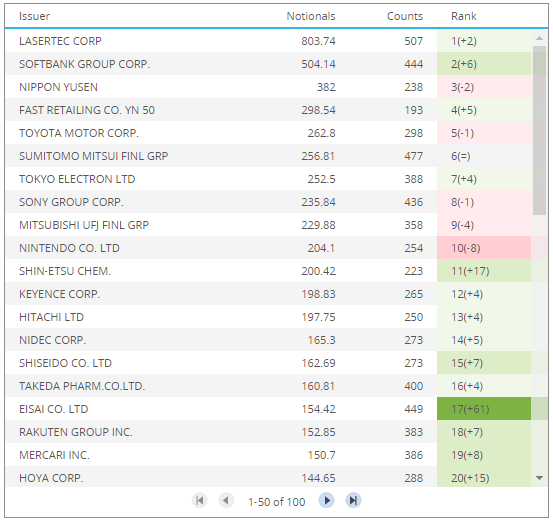Click the 507 counts value
553x520 pixels.
pos(413,41)
